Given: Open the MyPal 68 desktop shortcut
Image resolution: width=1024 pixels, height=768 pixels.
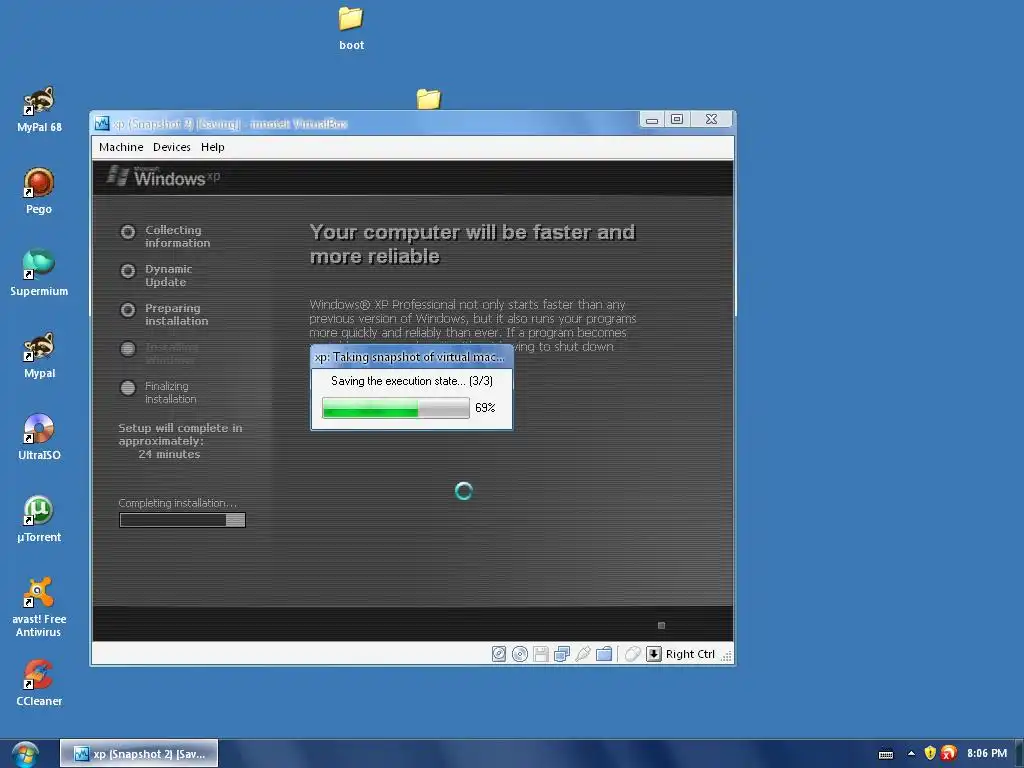Looking at the screenshot, I should (39, 109).
